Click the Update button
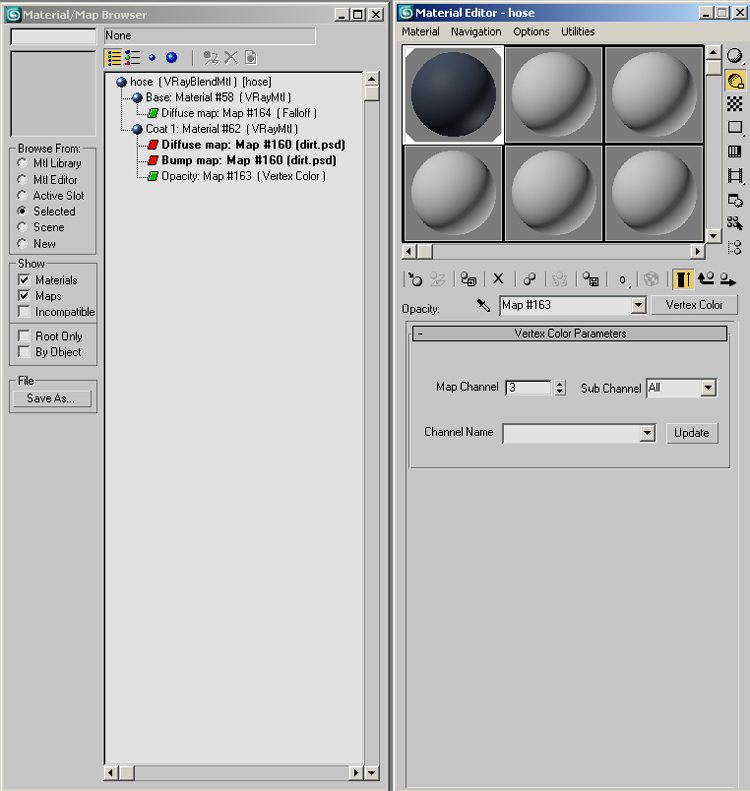Image resolution: width=750 pixels, height=791 pixels. (691, 433)
